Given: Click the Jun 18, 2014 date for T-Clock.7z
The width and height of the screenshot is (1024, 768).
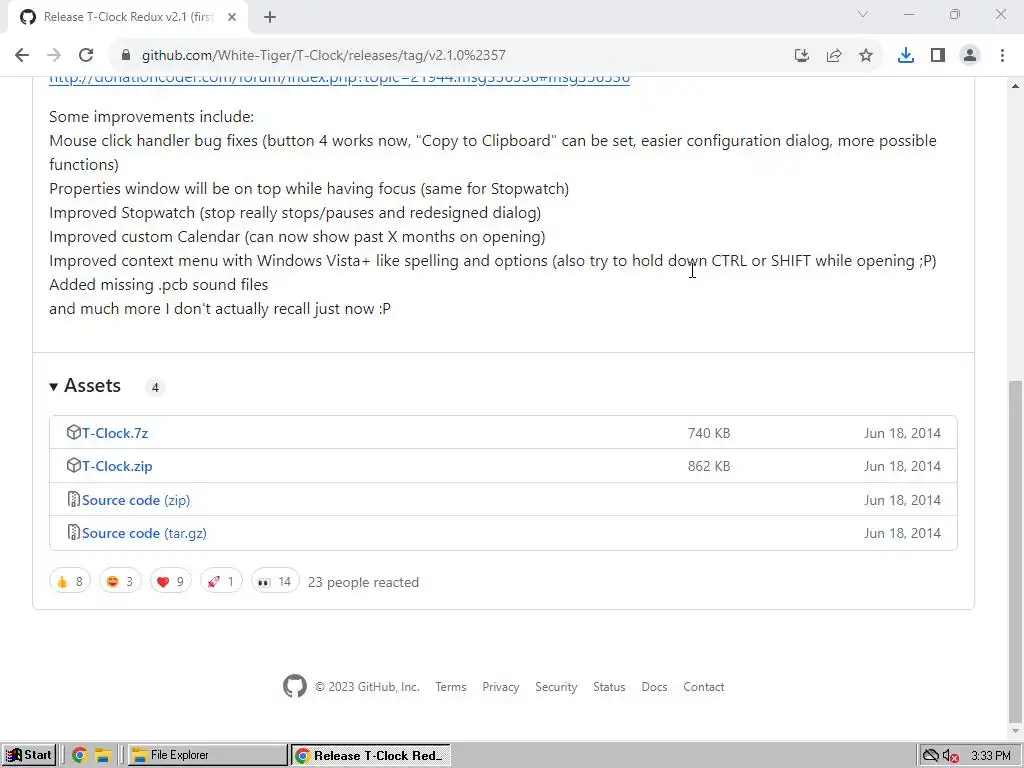Looking at the screenshot, I should click(902, 433).
